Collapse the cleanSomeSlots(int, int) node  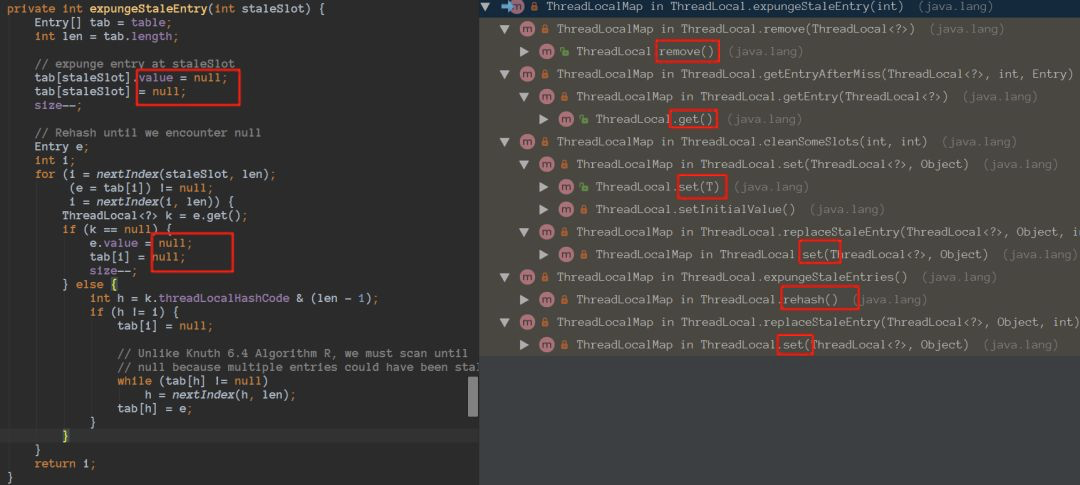(x=506, y=142)
